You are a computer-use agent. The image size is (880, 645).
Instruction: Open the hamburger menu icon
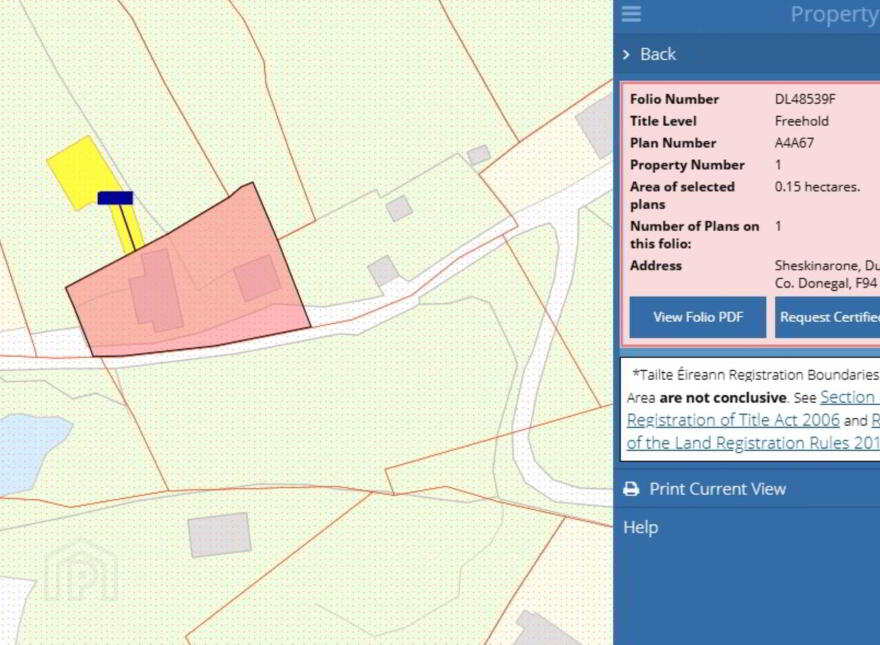tap(631, 13)
